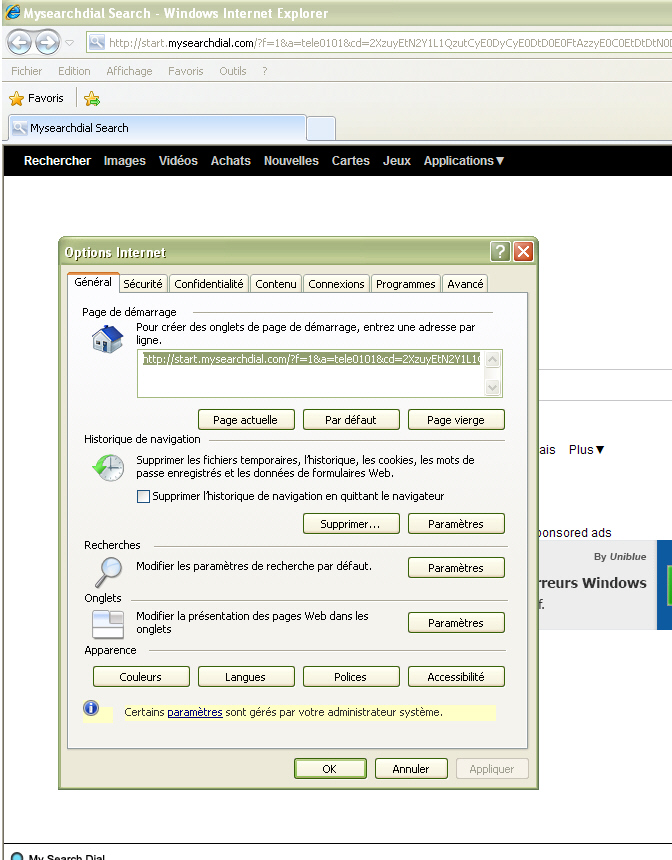Switch to the Connexions tab
The height and width of the screenshot is (860, 672).
336,284
